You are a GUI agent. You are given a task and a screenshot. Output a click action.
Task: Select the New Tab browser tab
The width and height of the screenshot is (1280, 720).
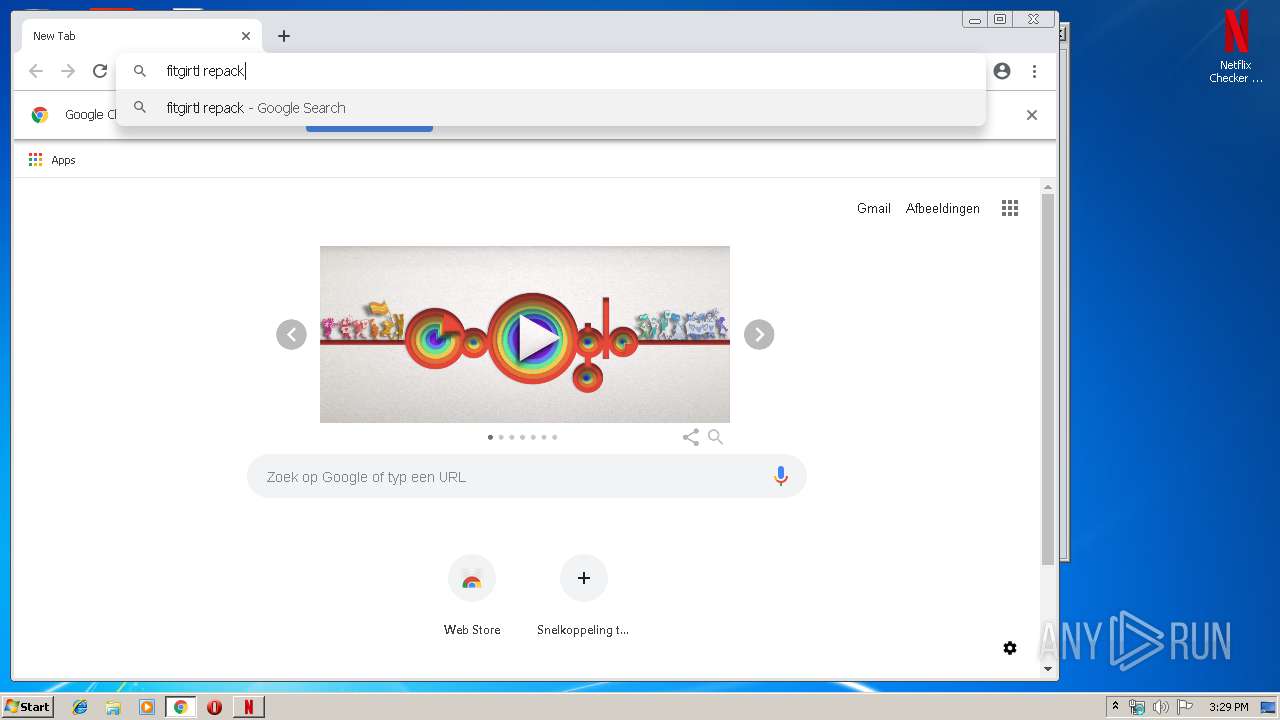pos(142,36)
